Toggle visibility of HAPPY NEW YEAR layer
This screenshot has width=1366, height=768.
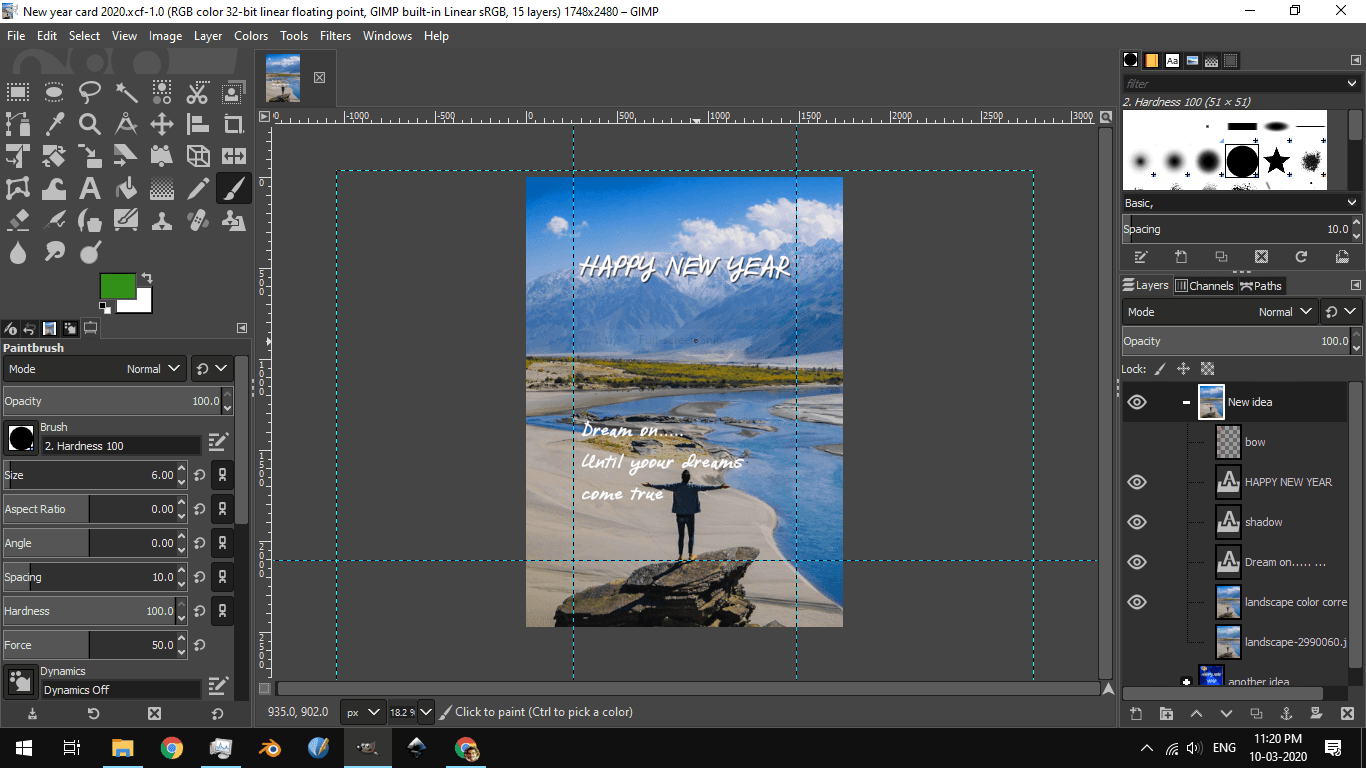[1136, 481]
